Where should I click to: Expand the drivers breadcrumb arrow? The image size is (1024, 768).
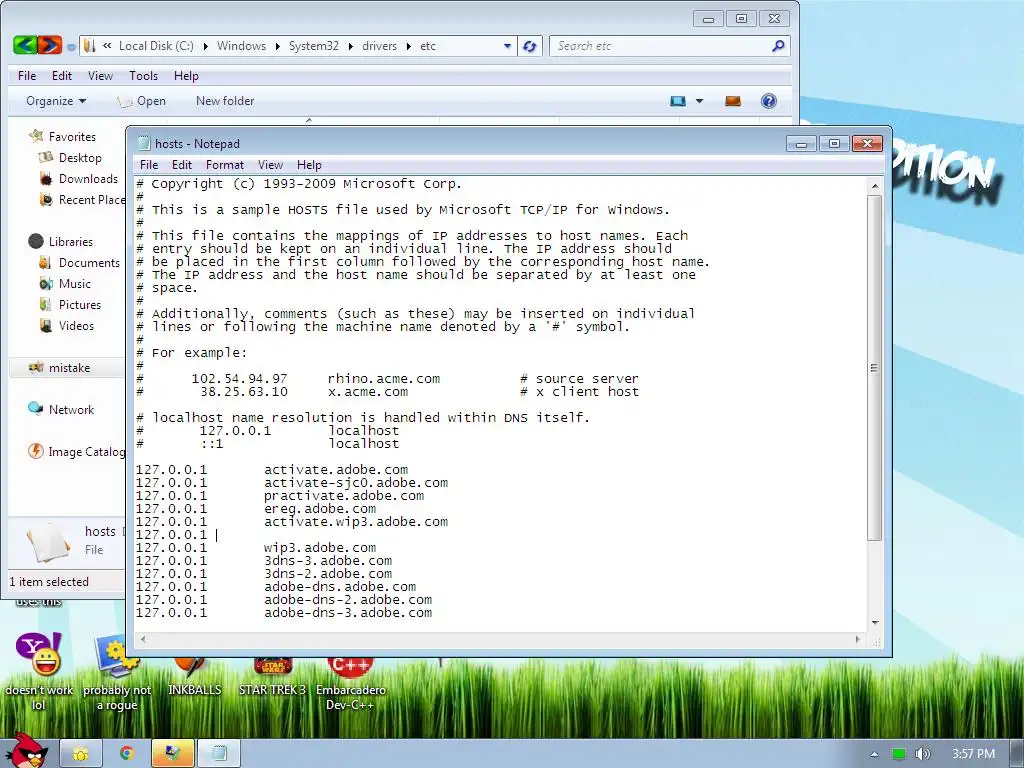tap(409, 46)
